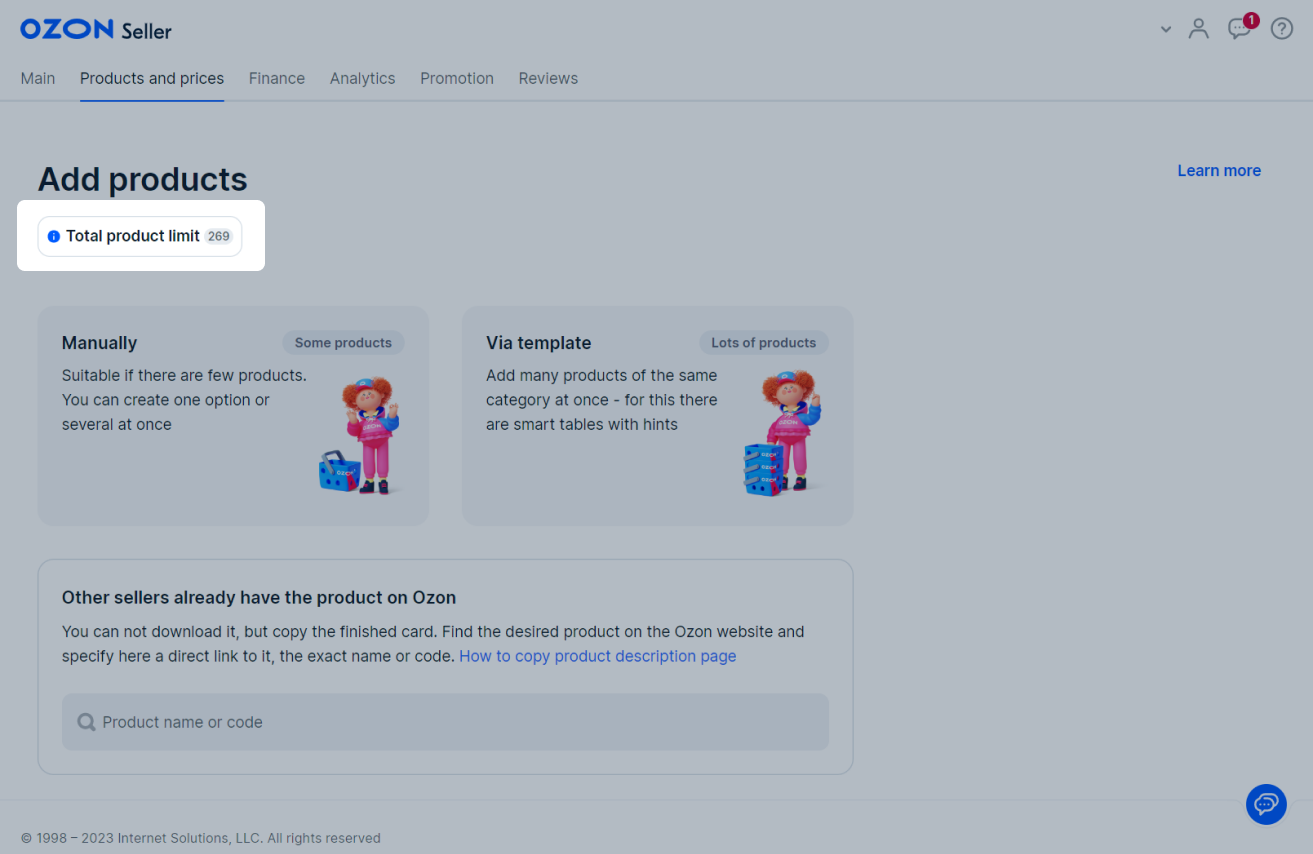The image size is (1313, 854).
Task: Click the Lots of products badge
Action: [x=763, y=342]
